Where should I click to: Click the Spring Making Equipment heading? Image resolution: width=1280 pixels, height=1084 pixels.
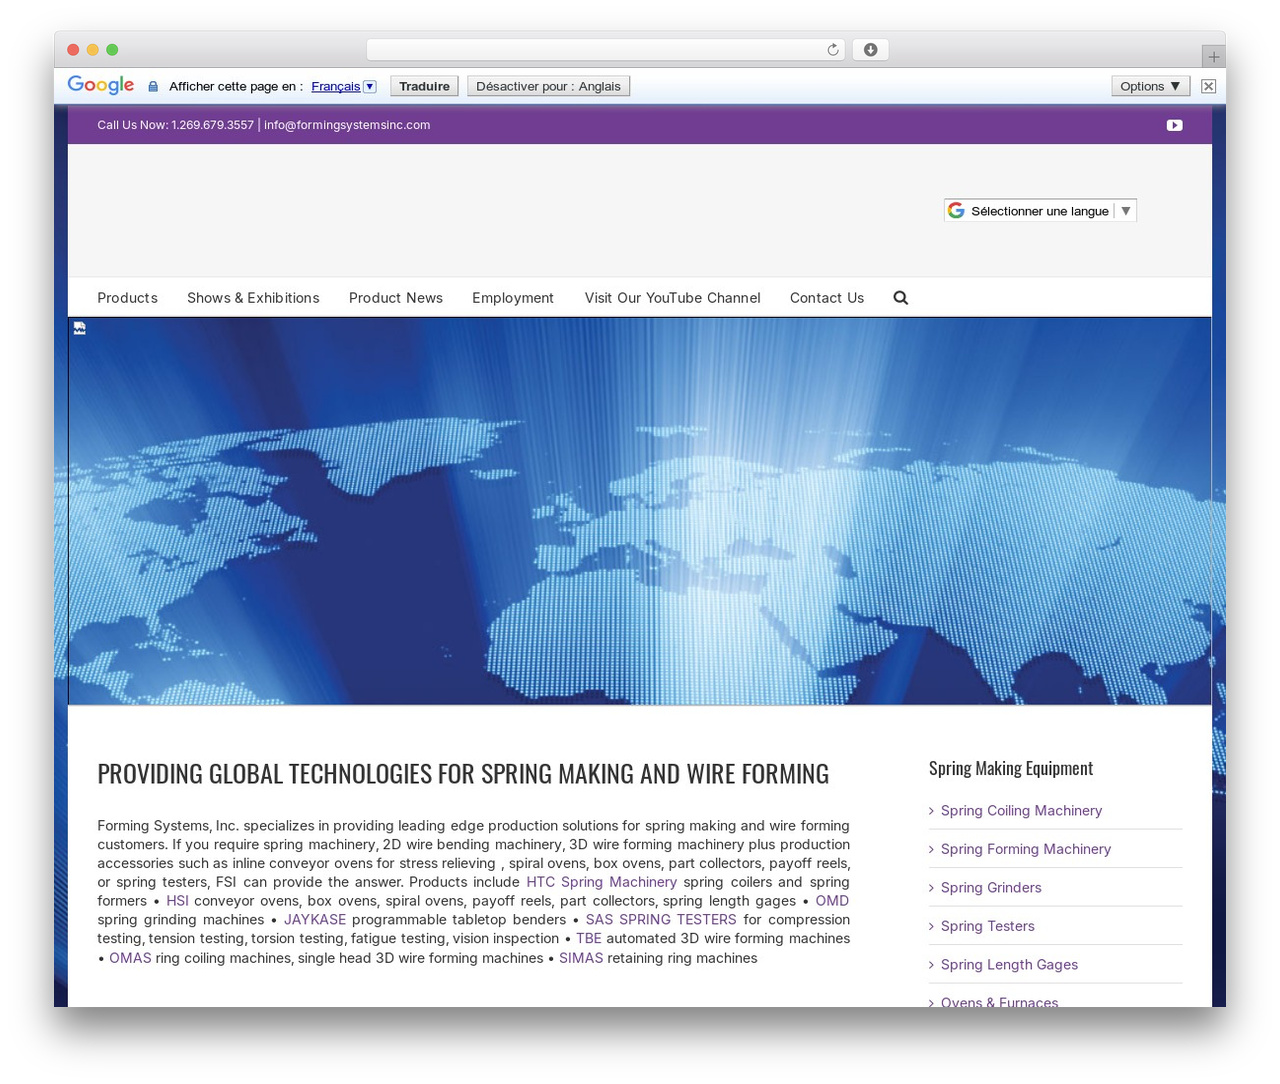point(1011,768)
